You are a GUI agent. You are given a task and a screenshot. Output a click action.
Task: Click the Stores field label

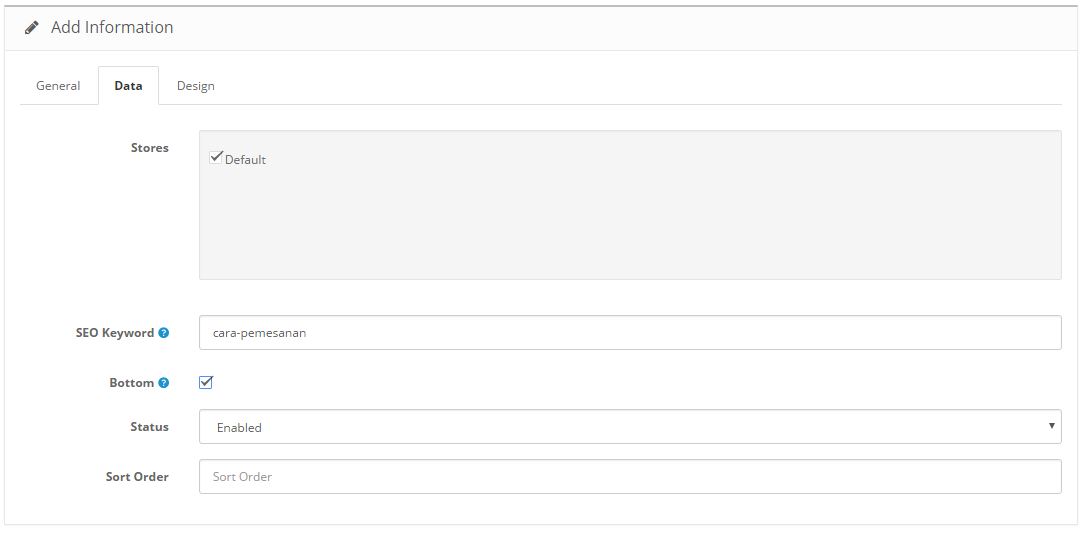click(x=150, y=148)
